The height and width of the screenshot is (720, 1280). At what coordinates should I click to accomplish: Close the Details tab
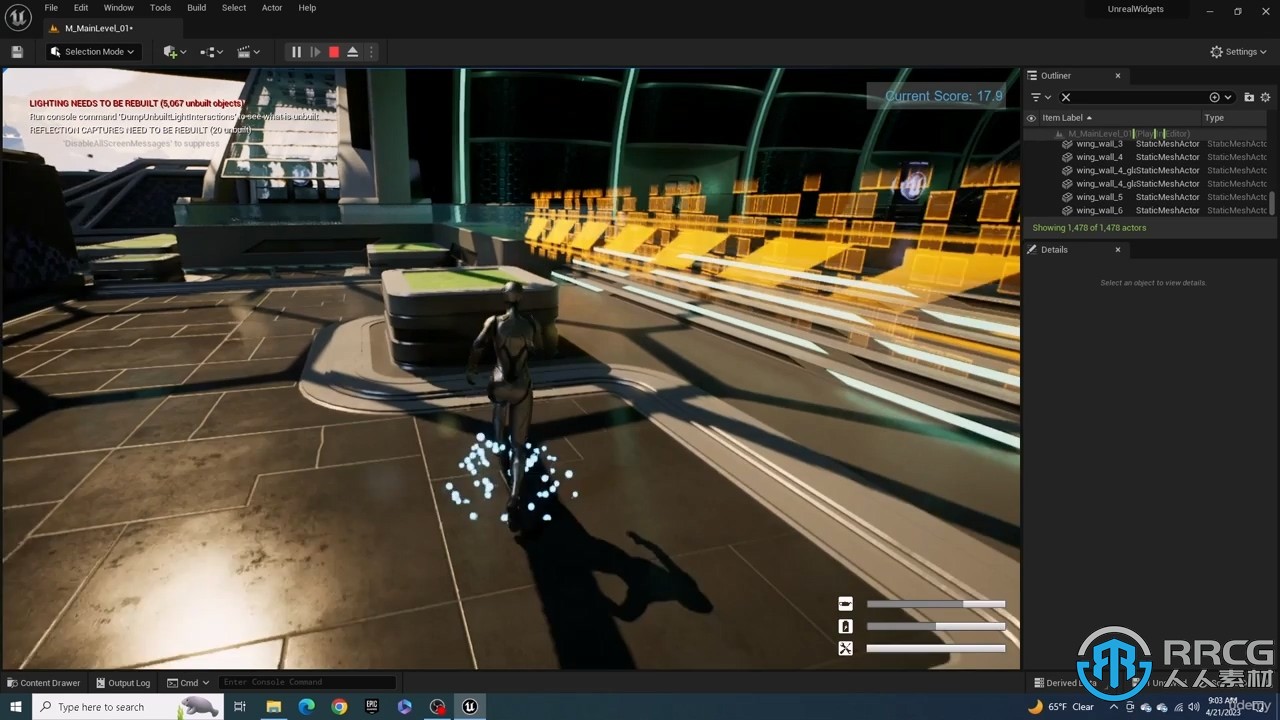[x=1118, y=250]
